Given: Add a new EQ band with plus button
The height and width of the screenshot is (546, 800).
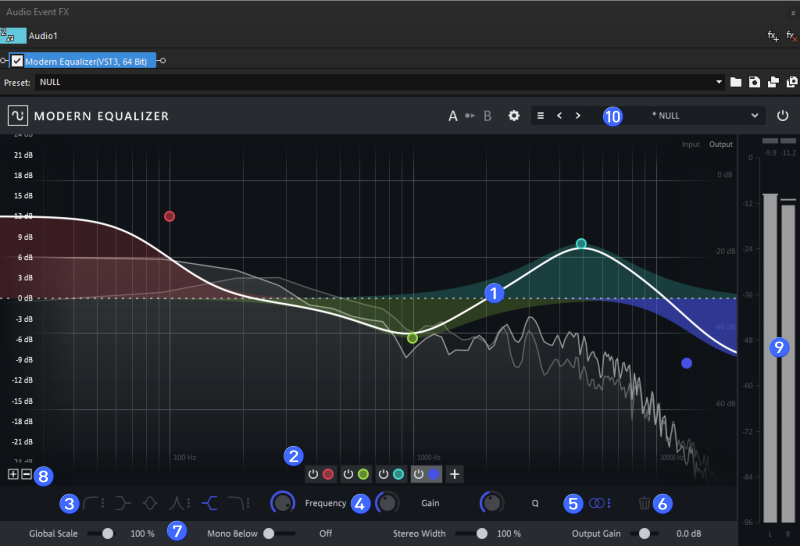Looking at the screenshot, I should point(454,474).
